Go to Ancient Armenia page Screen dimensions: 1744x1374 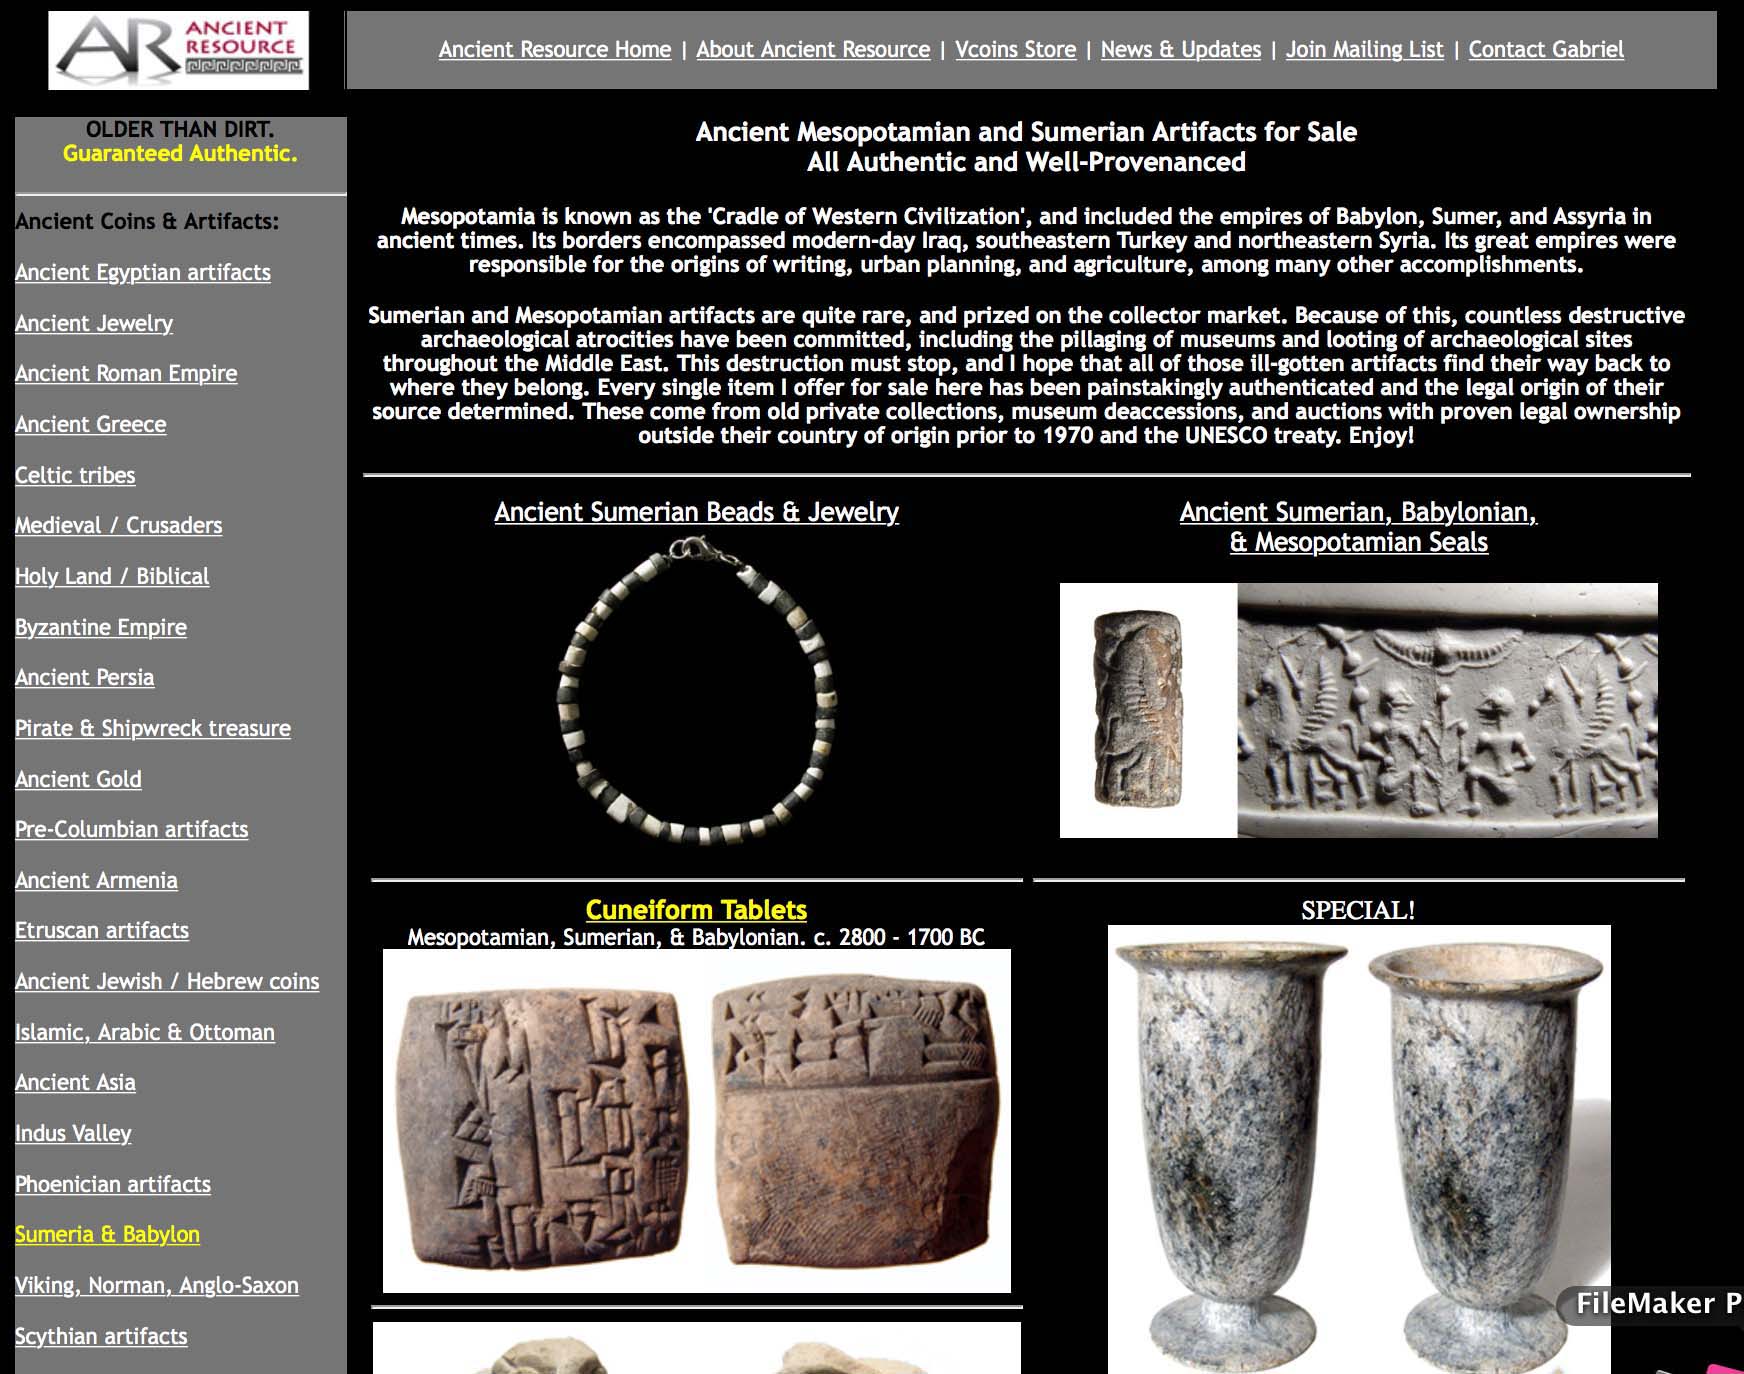pos(96,880)
